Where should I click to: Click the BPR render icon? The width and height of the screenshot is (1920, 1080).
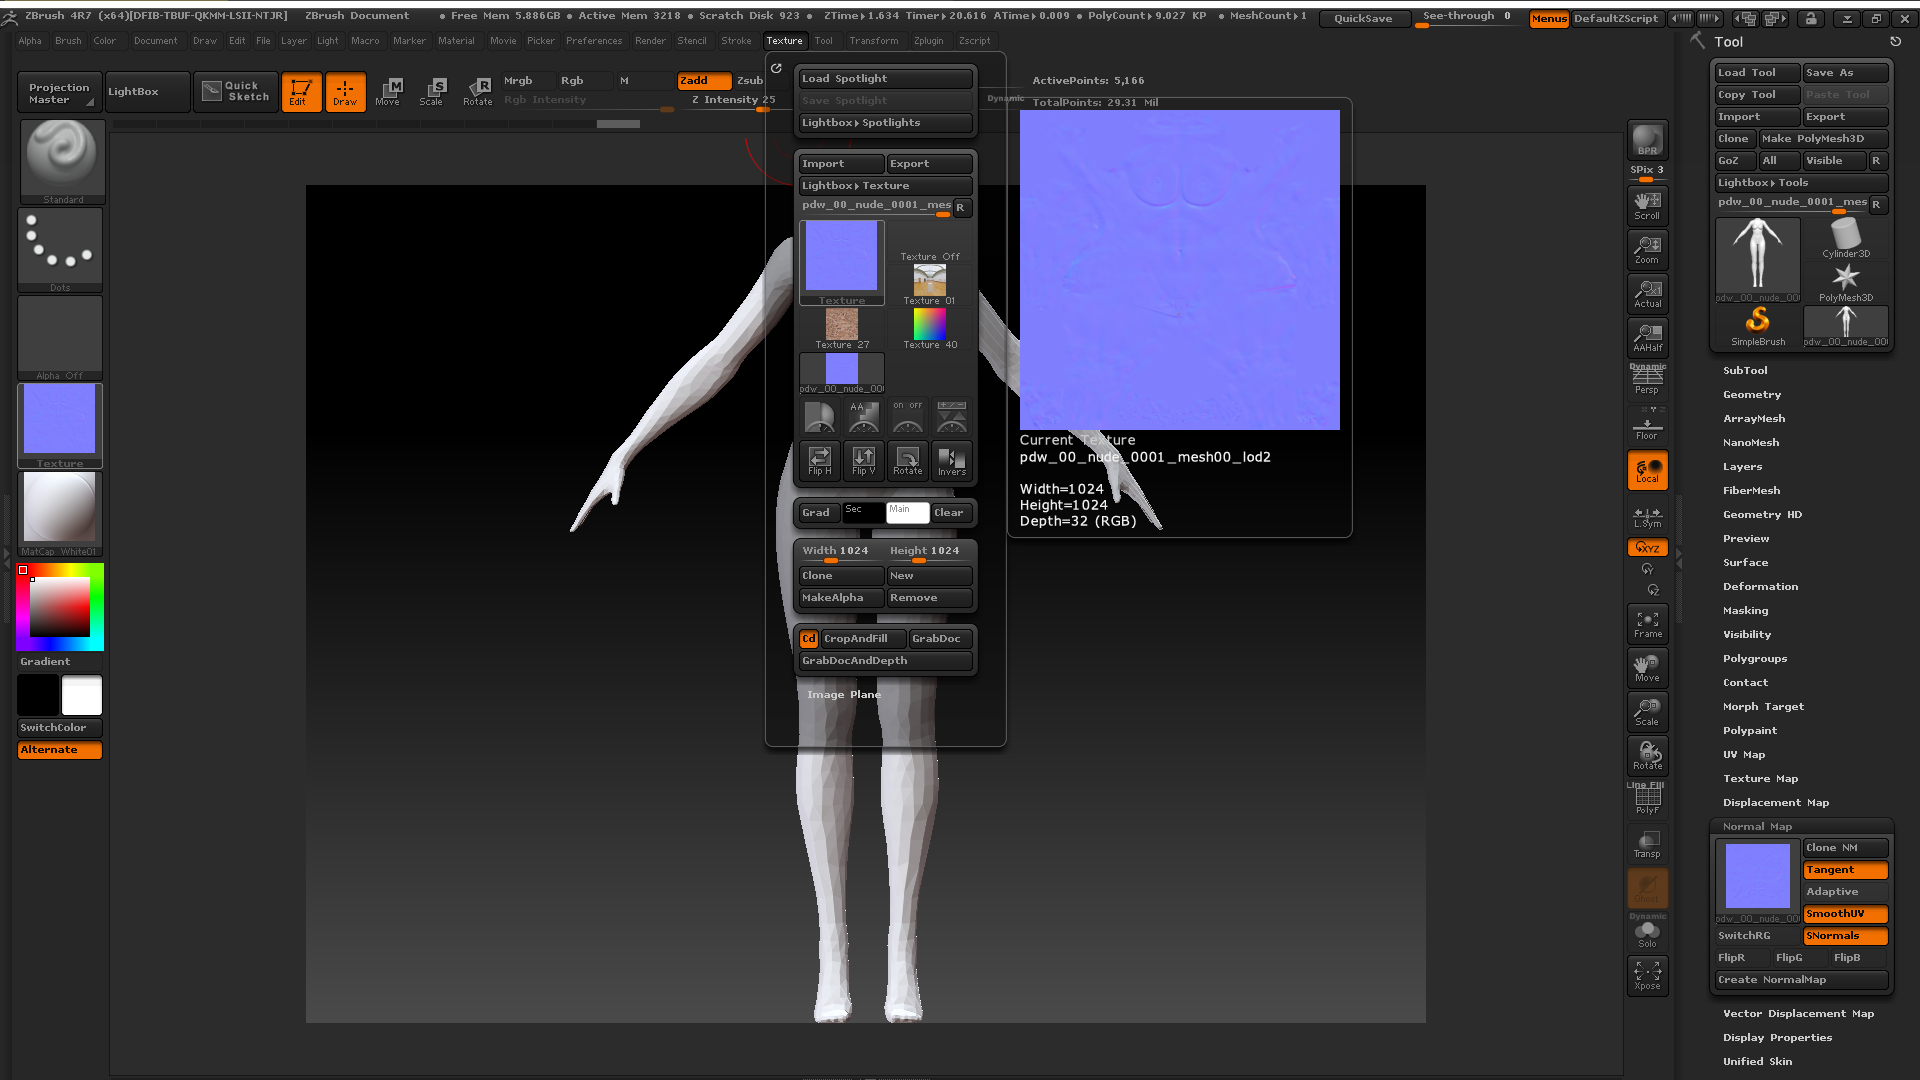(x=1647, y=140)
